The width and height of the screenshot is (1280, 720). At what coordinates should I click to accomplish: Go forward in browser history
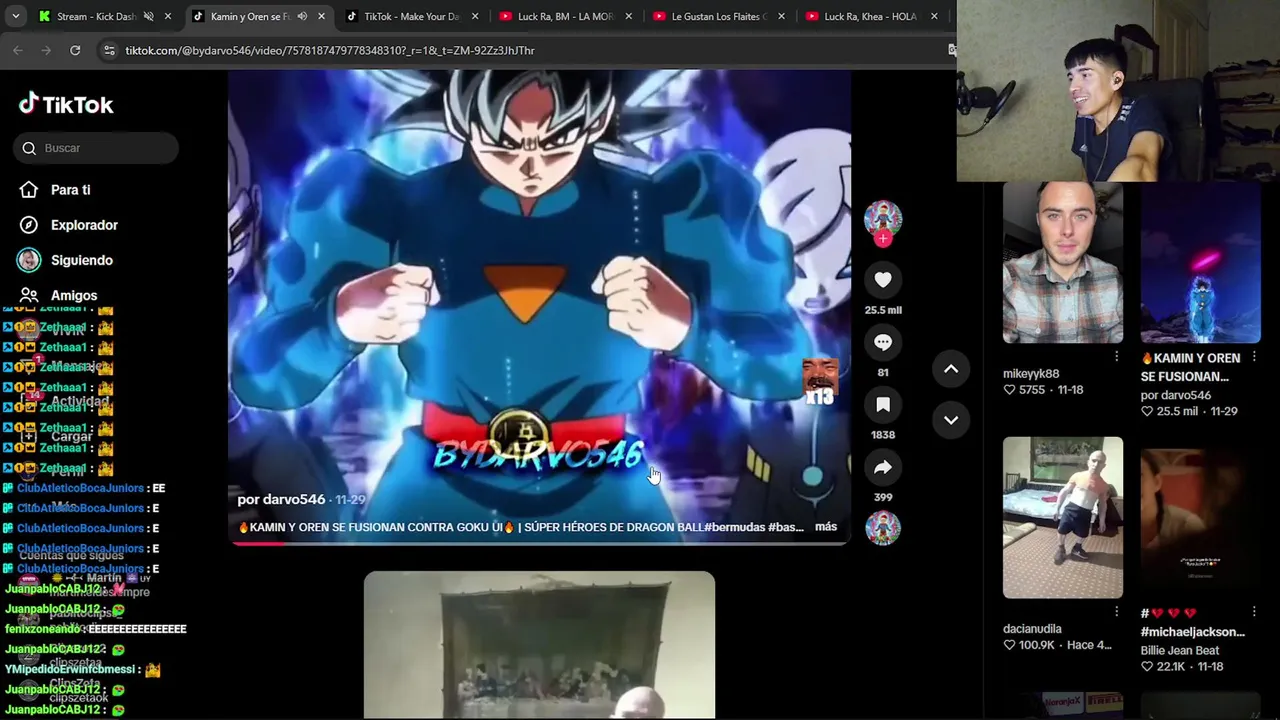(46, 50)
